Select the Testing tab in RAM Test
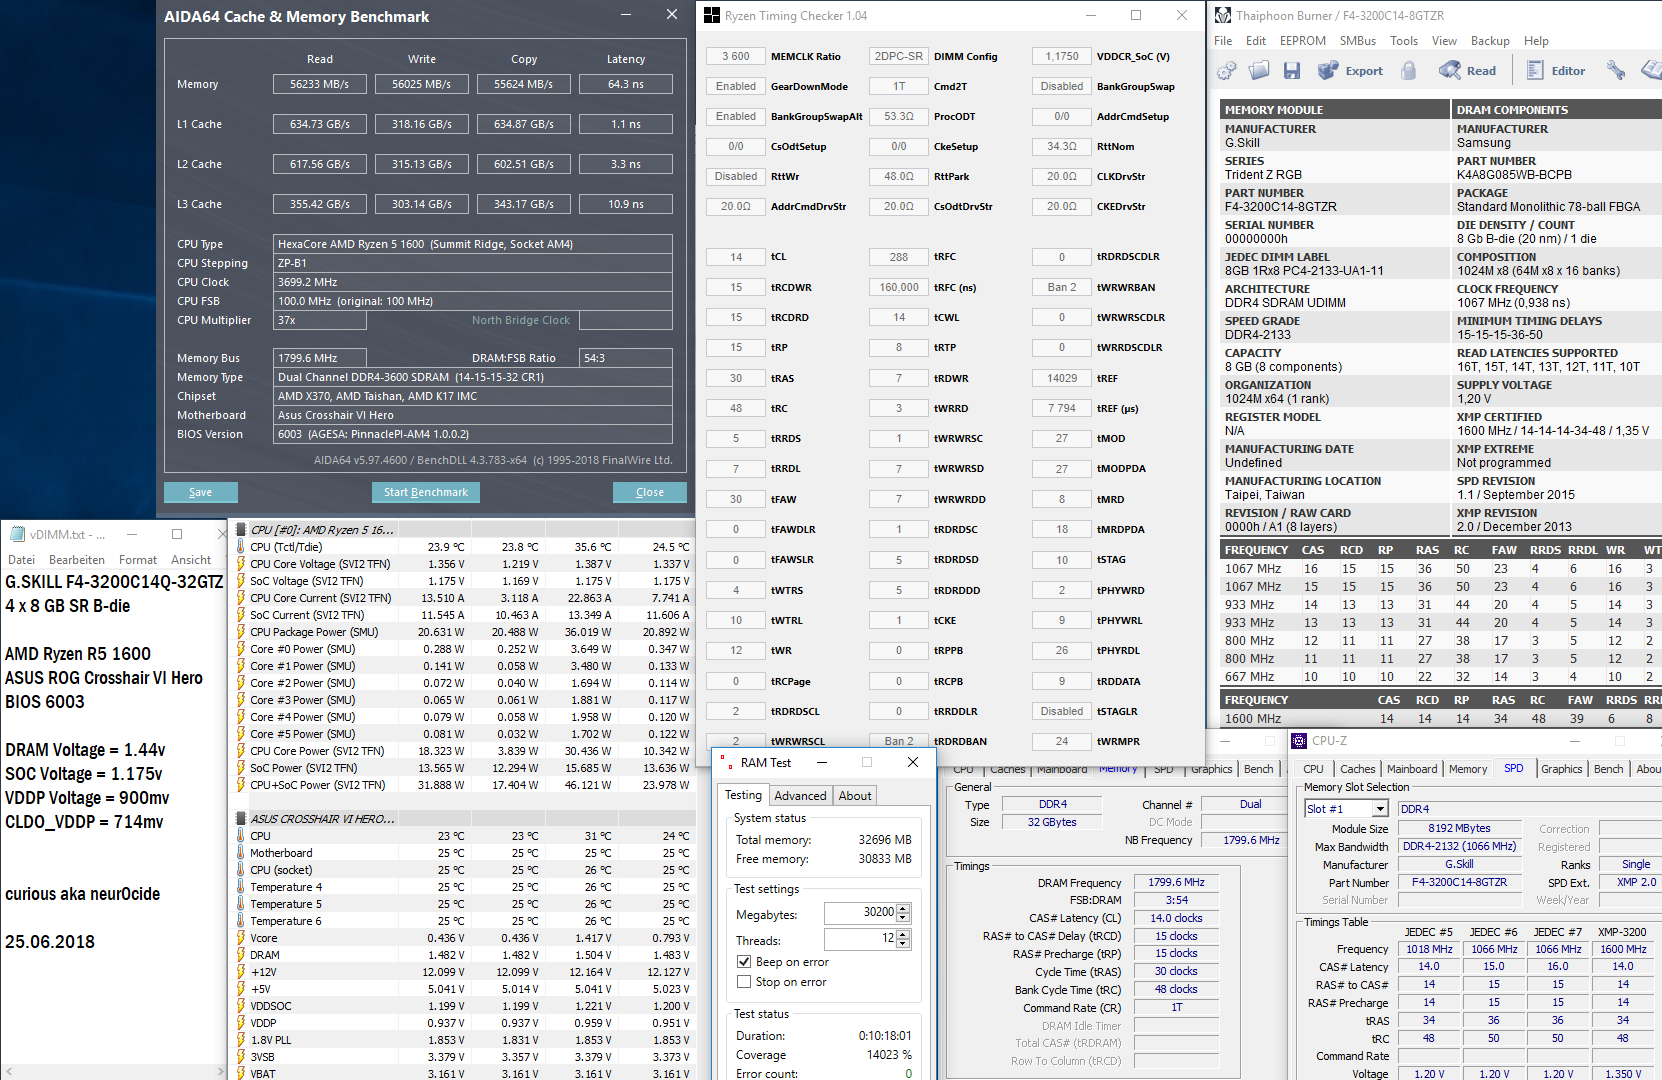The image size is (1662, 1080). click(743, 795)
